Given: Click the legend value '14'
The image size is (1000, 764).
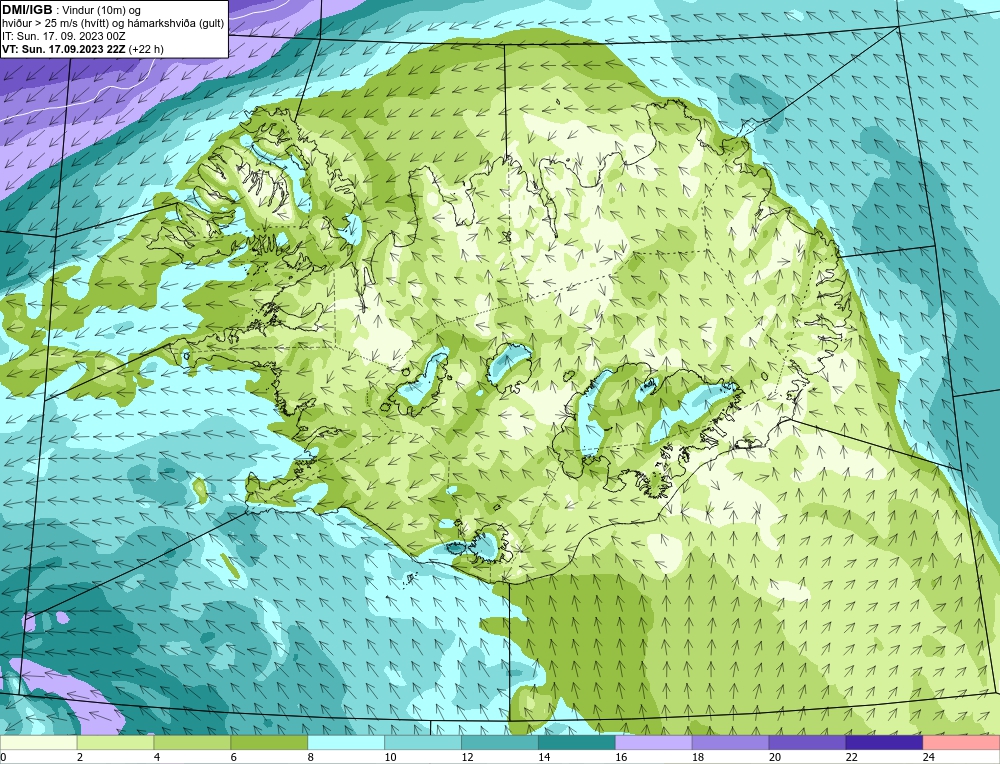Looking at the screenshot, I should [x=544, y=757].
